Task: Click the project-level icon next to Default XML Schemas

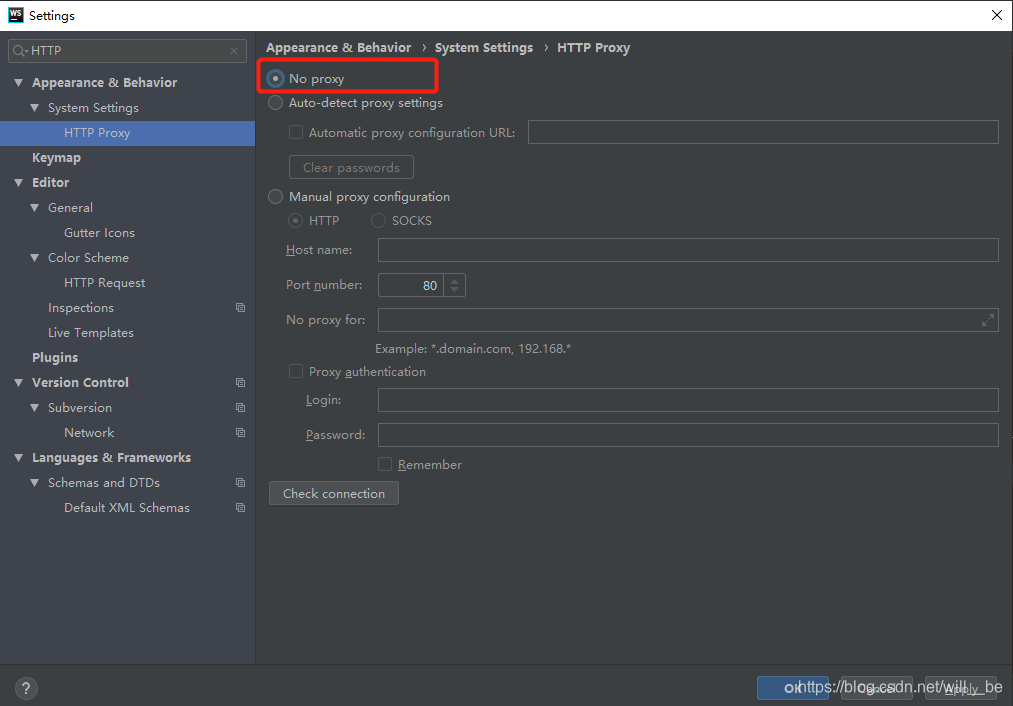Action: (240, 508)
